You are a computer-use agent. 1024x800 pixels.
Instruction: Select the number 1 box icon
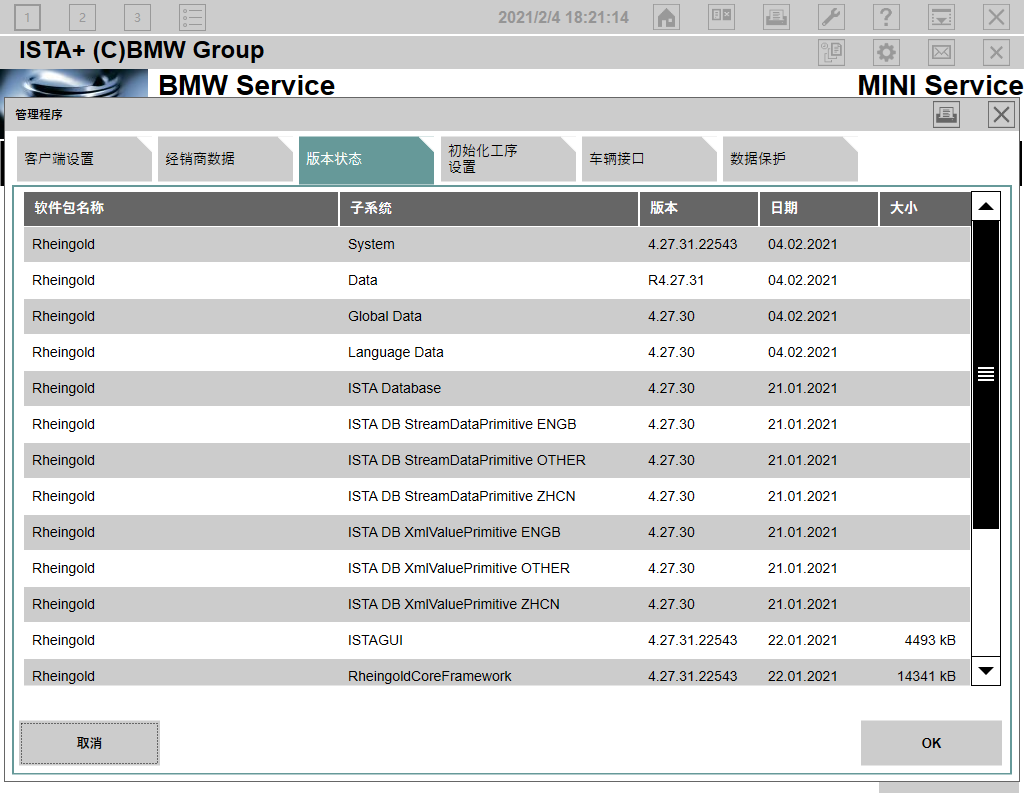tap(27, 17)
